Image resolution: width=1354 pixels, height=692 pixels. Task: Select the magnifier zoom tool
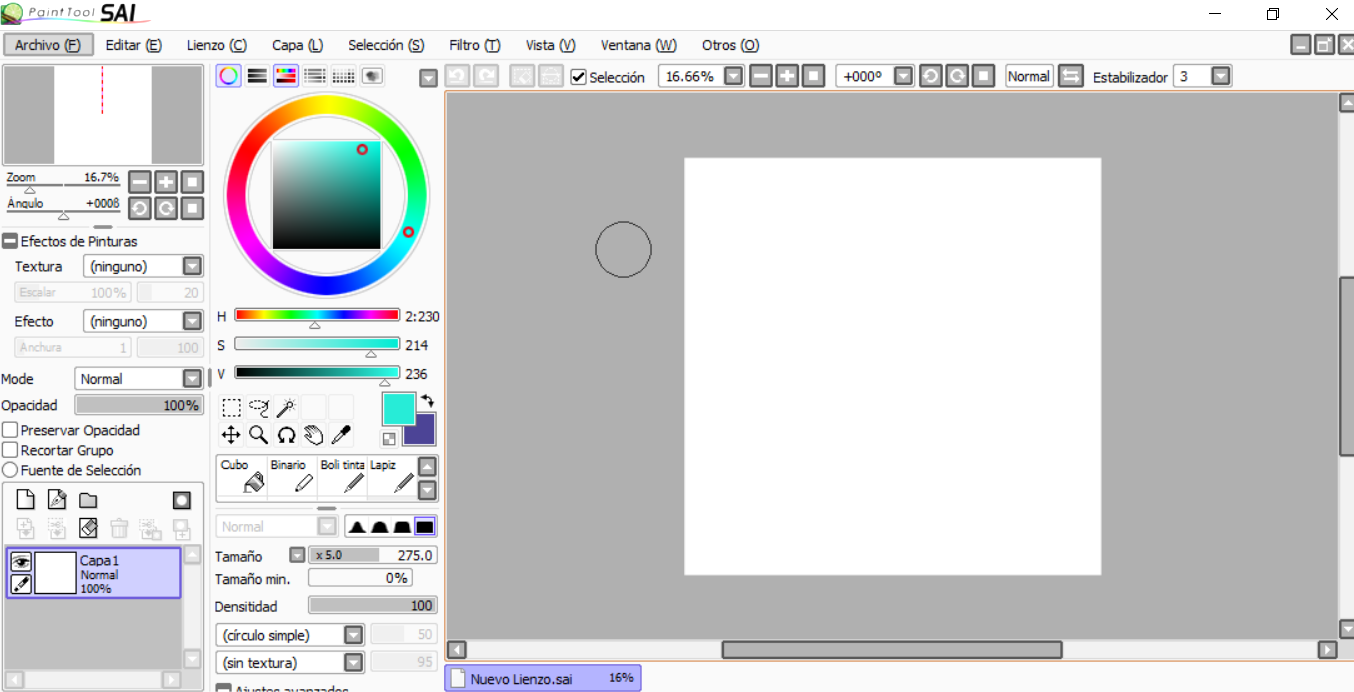259,434
